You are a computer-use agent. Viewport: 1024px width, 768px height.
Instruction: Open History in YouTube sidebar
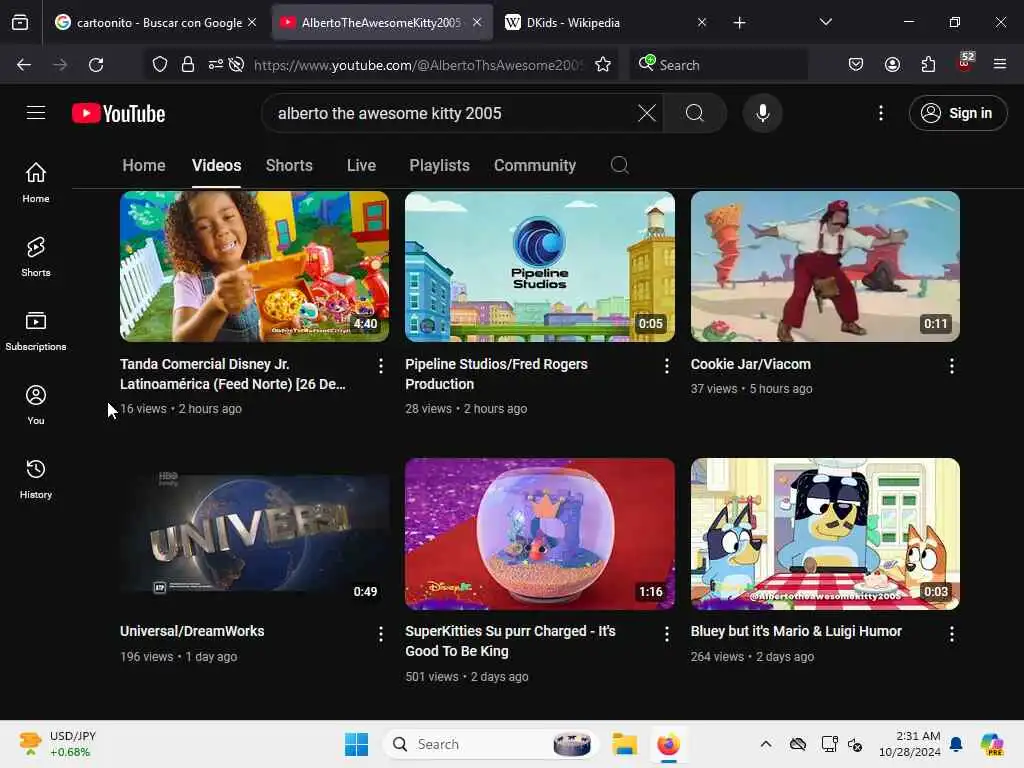(36, 479)
